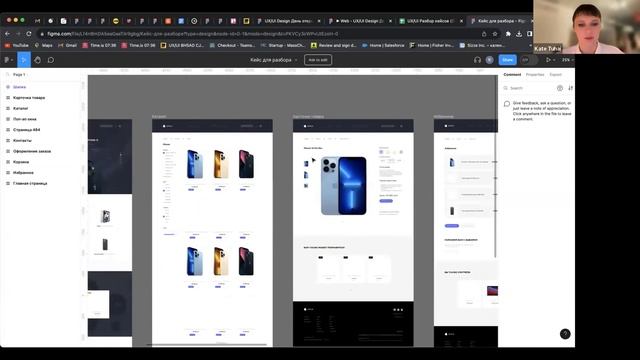Screen dimensions: 640x360
Task: Go back in browser history
Action: (x=7, y=34)
